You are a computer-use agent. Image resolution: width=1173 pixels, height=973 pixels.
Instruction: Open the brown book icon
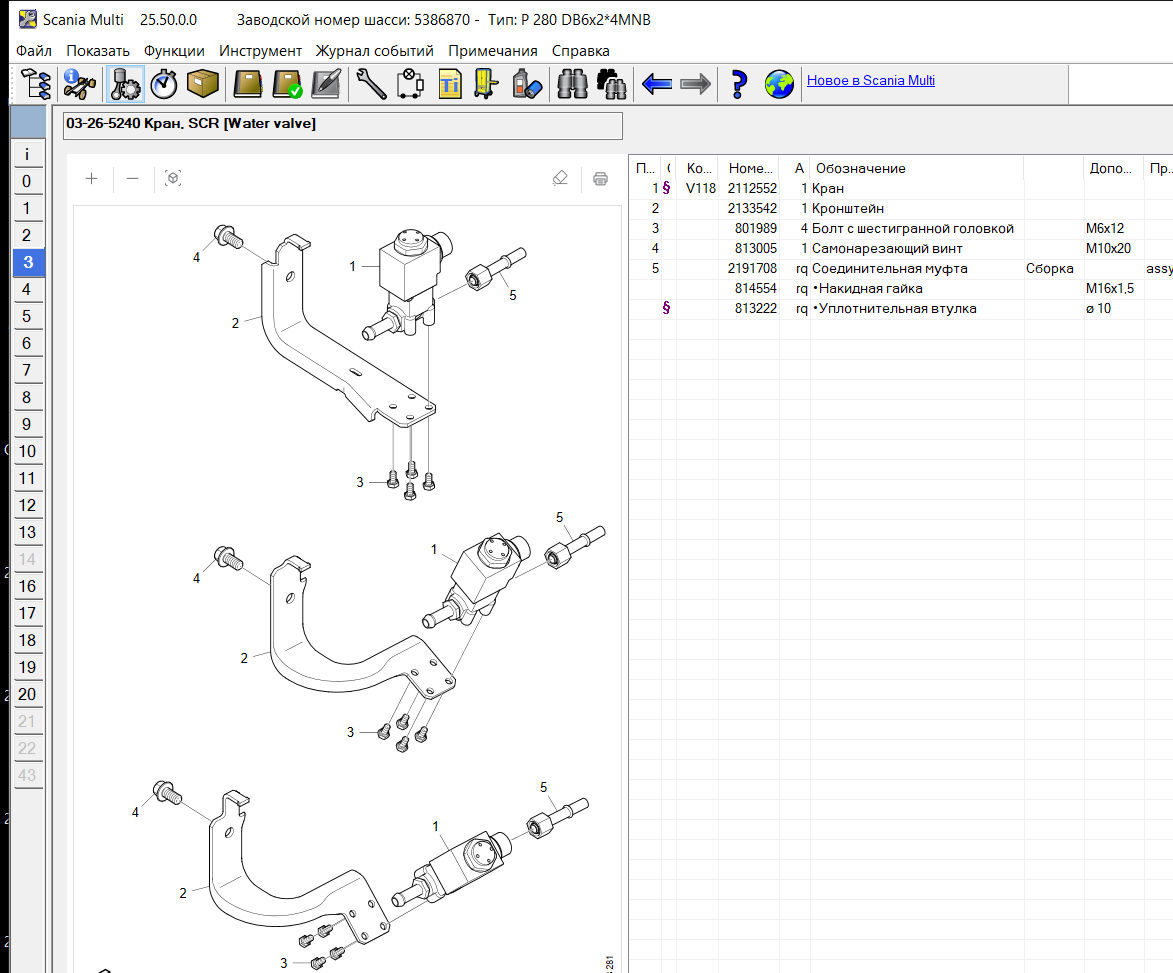248,84
